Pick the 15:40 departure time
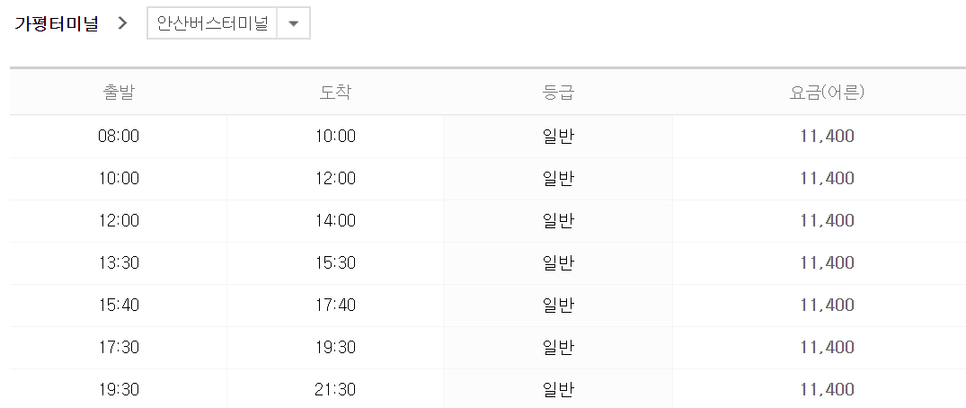The image size is (966, 408). click(118, 304)
